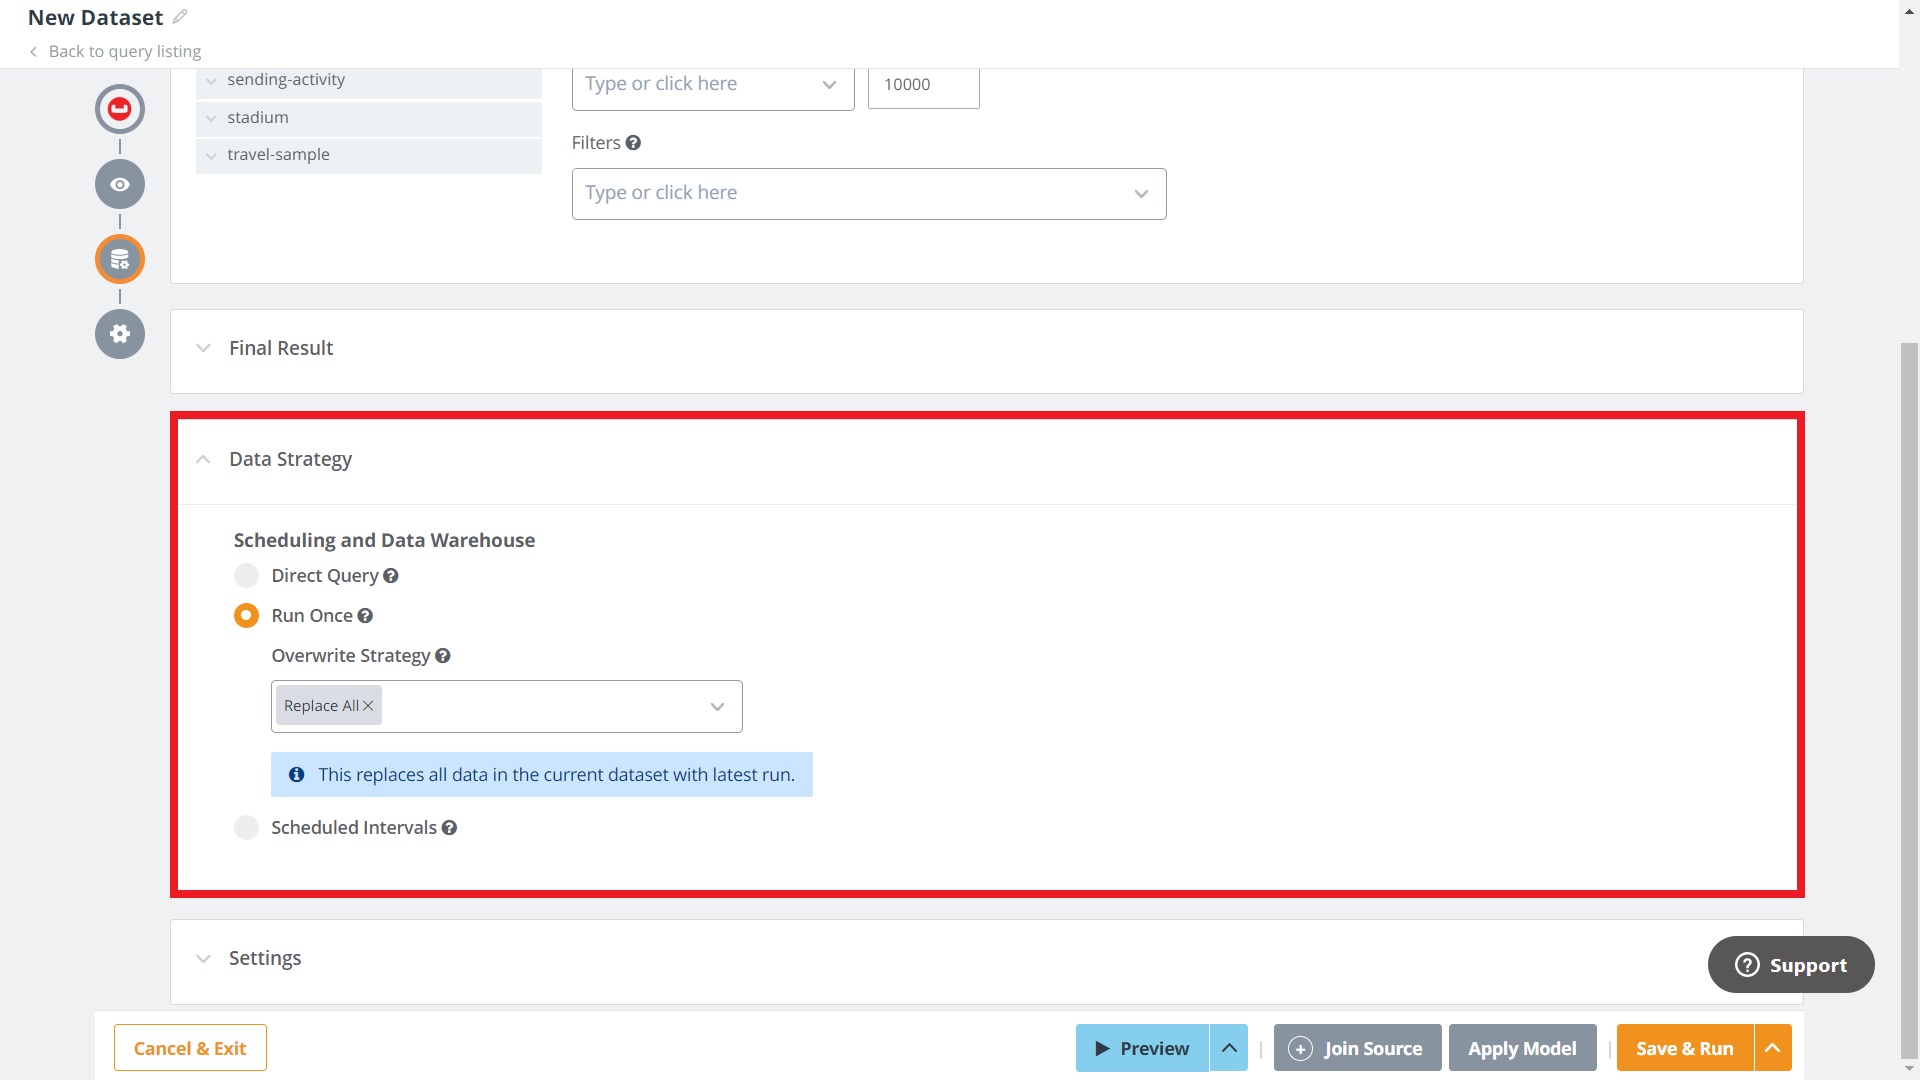The height and width of the screenshot is (1080, 1920).
Task: Select the Run Once radio button
Action: point(246,615)
